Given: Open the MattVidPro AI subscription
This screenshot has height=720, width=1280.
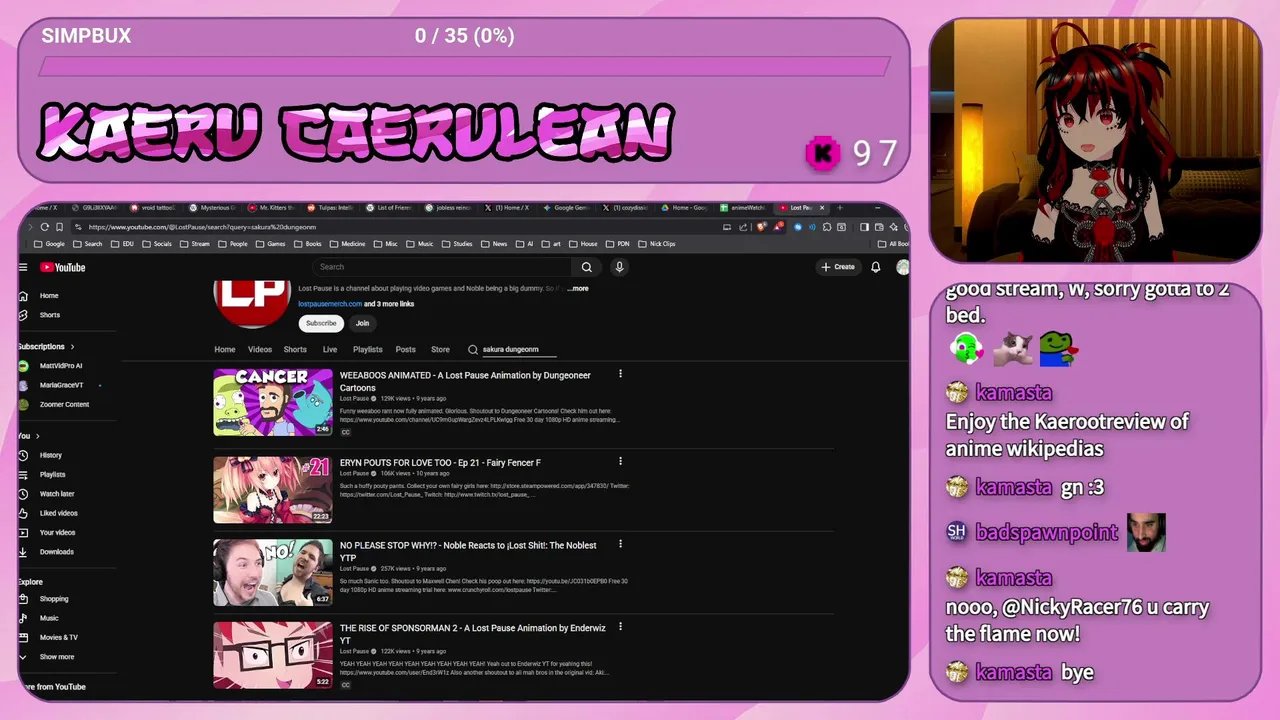Looking at the screenshot, I should (x=50, y=366).
